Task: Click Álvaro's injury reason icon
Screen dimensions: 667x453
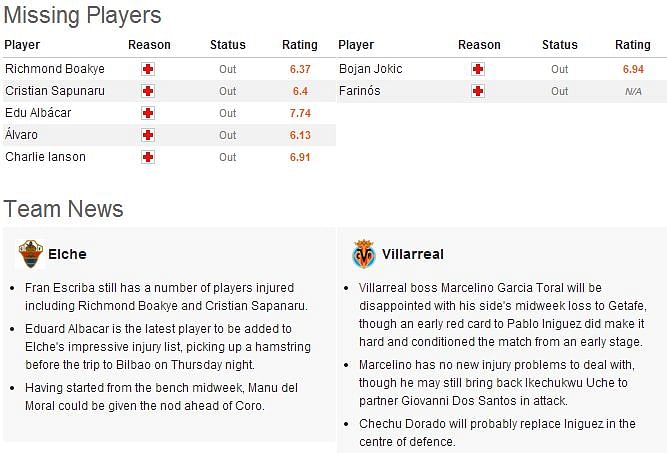Action: [148, 135]
